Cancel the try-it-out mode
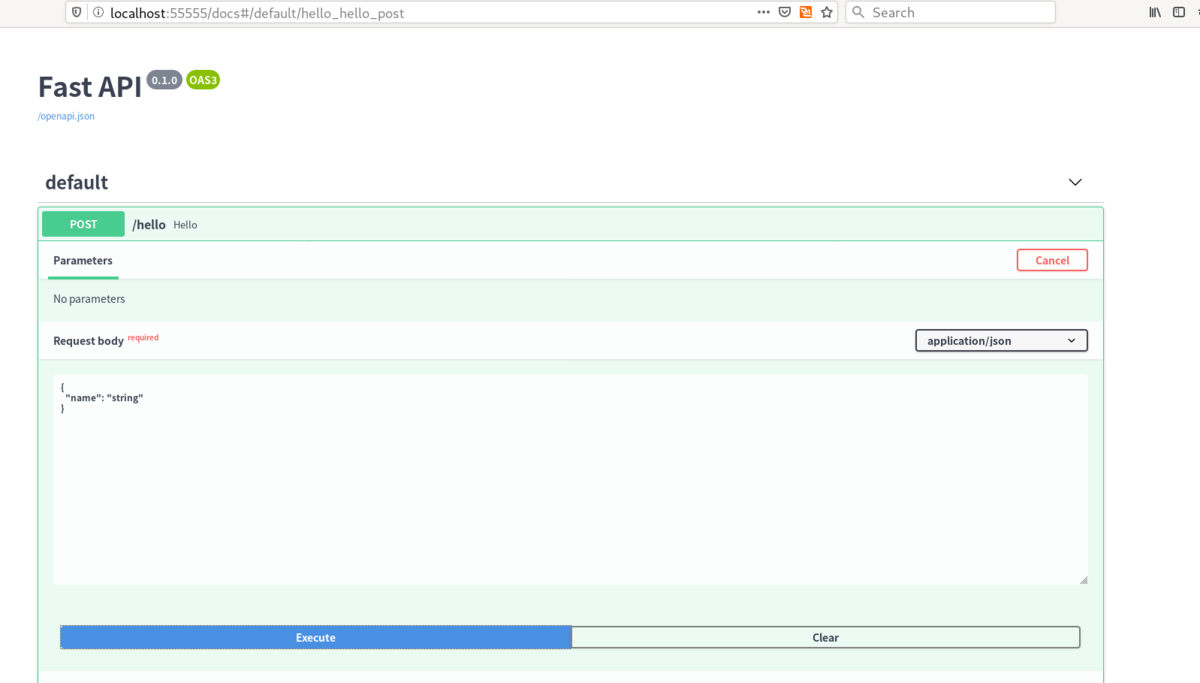Image resolution: width=1200 pixels, height=683 pixels. 1052,260
